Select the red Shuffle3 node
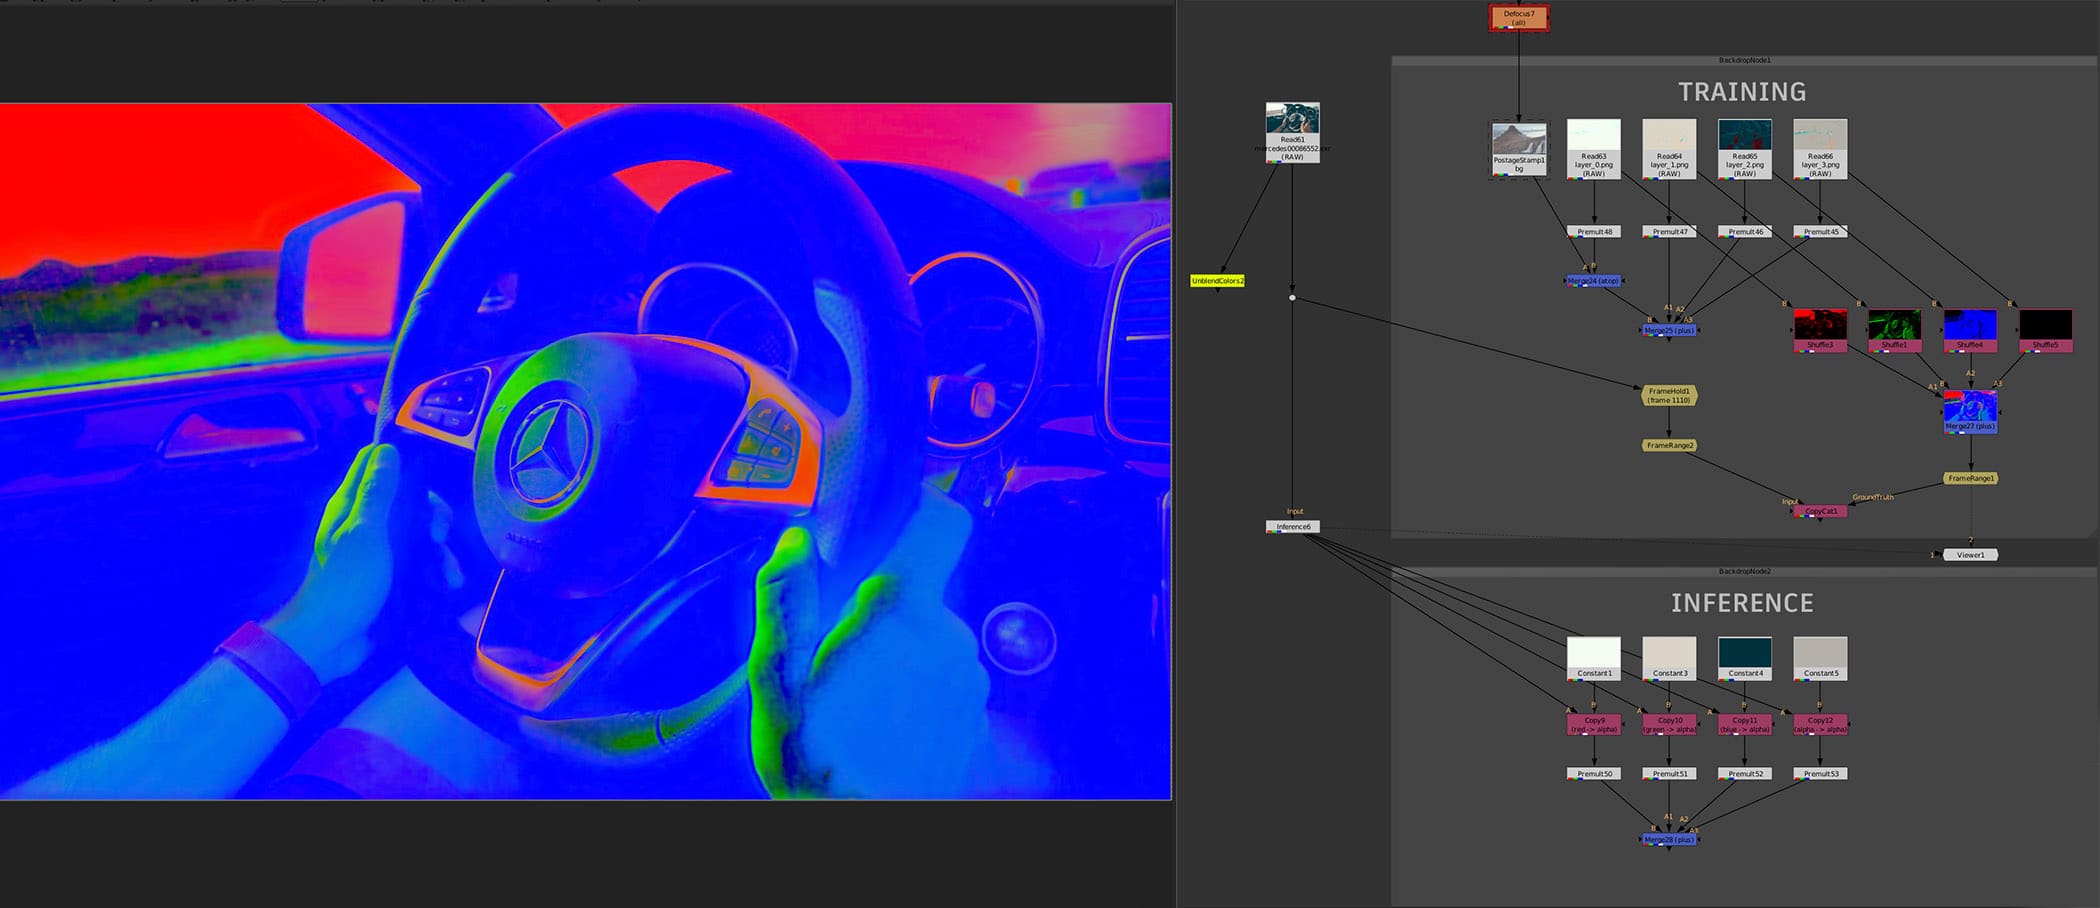 point(1820,331)
